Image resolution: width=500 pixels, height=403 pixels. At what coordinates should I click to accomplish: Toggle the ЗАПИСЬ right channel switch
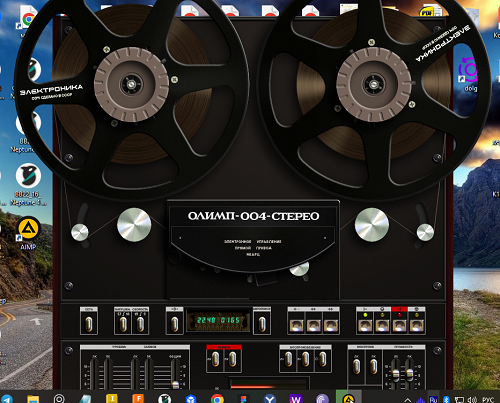coord(233,359)
